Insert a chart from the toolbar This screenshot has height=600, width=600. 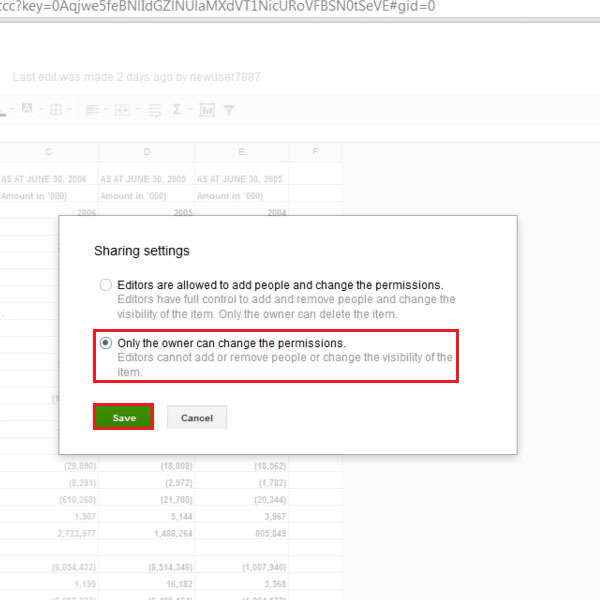(x=207, y=110)
